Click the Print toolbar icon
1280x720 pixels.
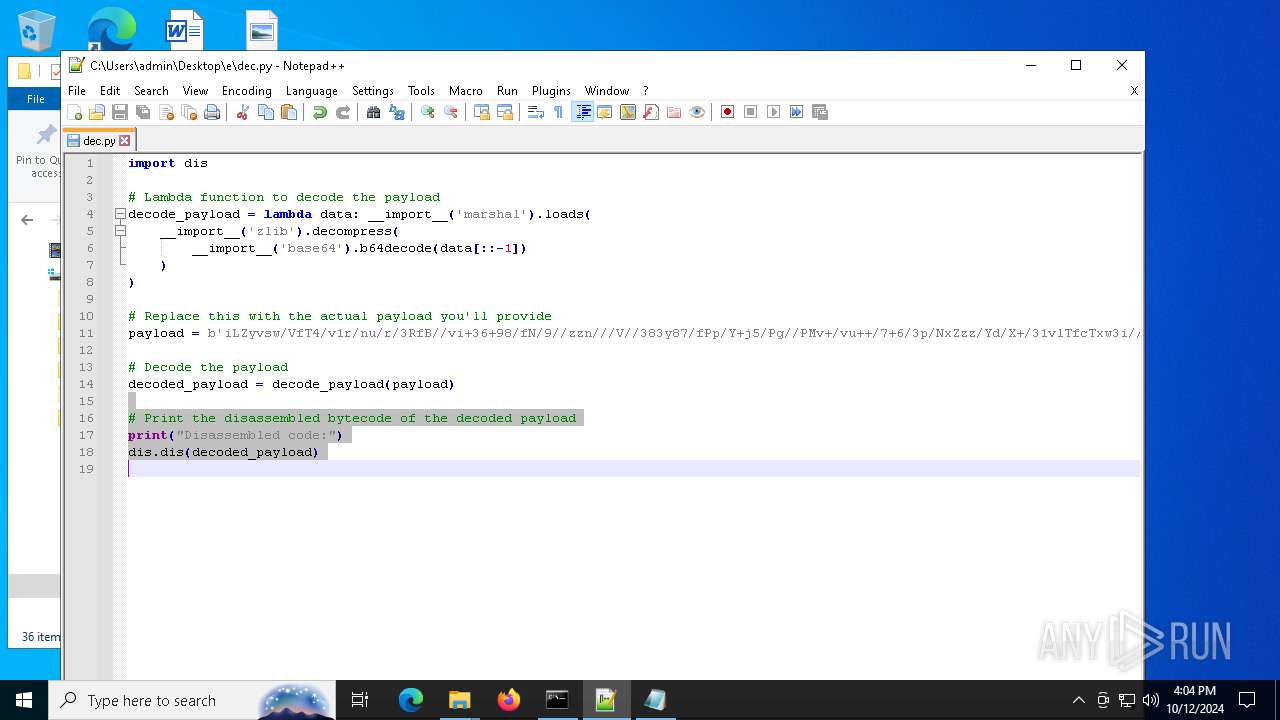212,112
